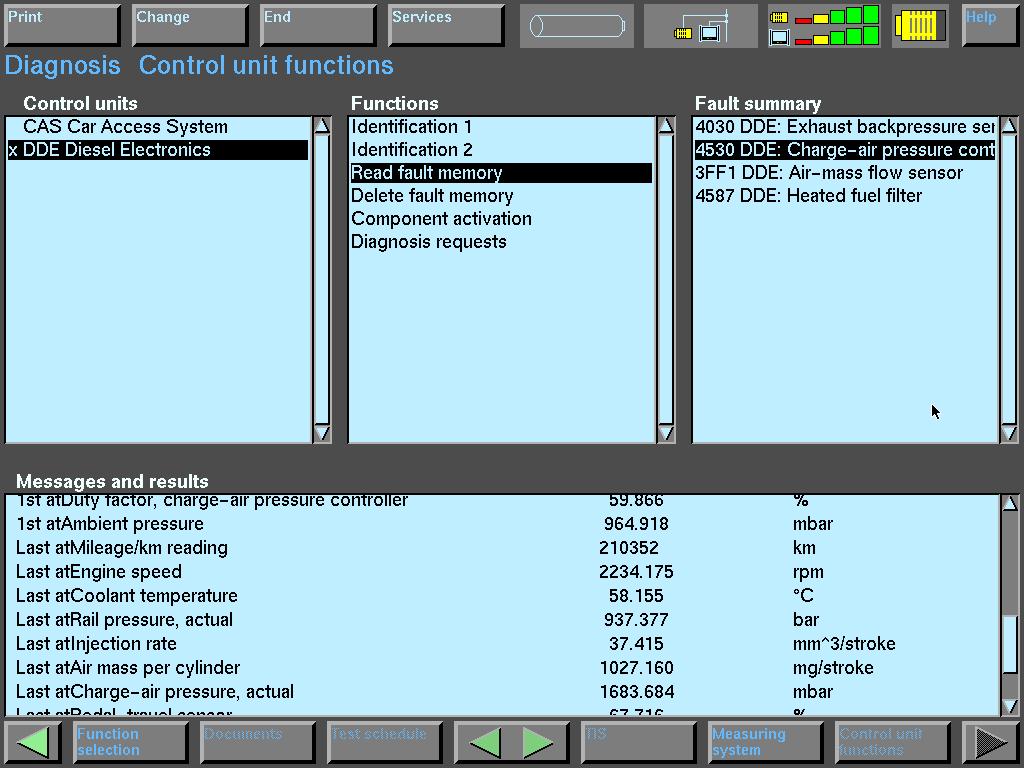This screenshot has height=768, width=1024.
Task: Click the yellow diagnostic connector icon
Action: tap(920, 26)
